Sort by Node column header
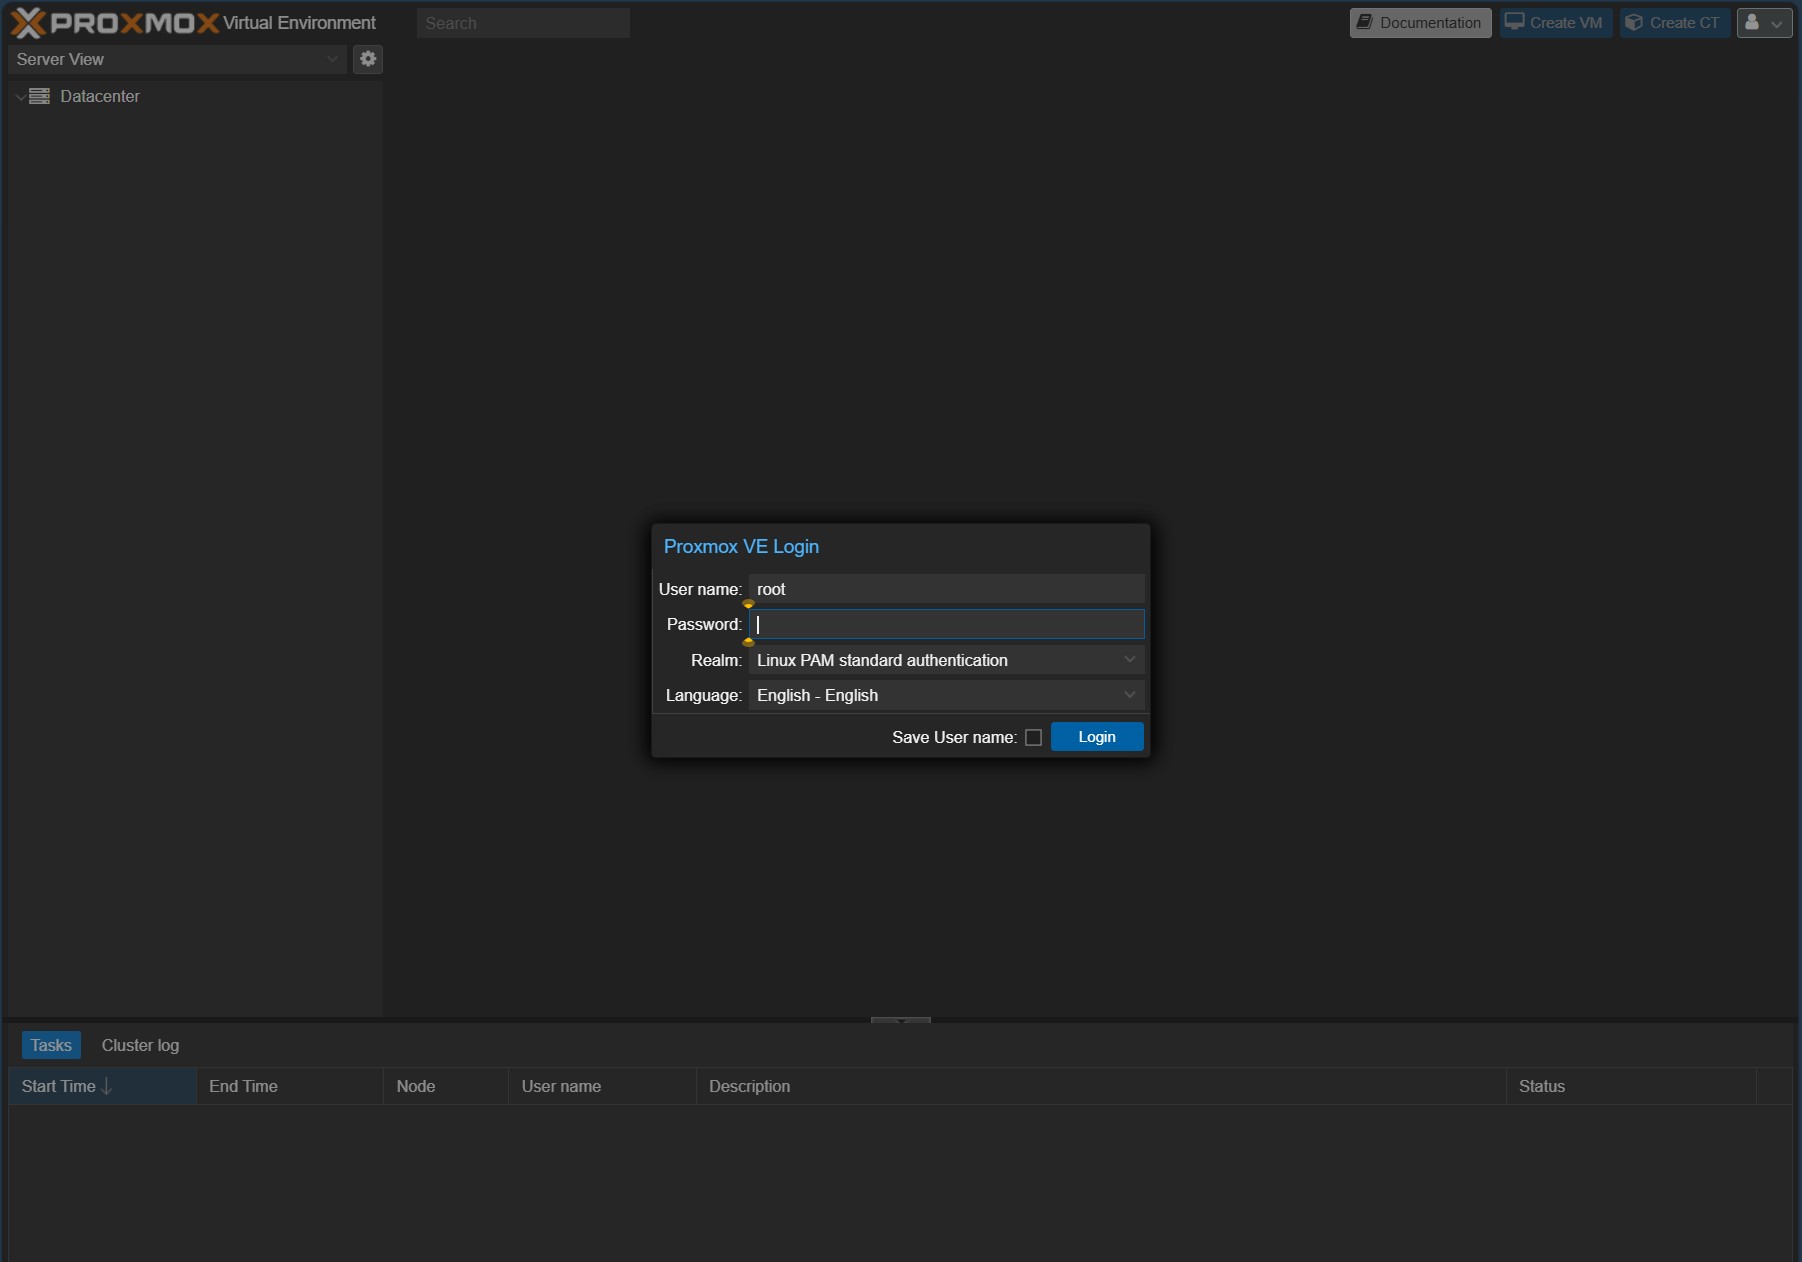 click(446, 1086)
